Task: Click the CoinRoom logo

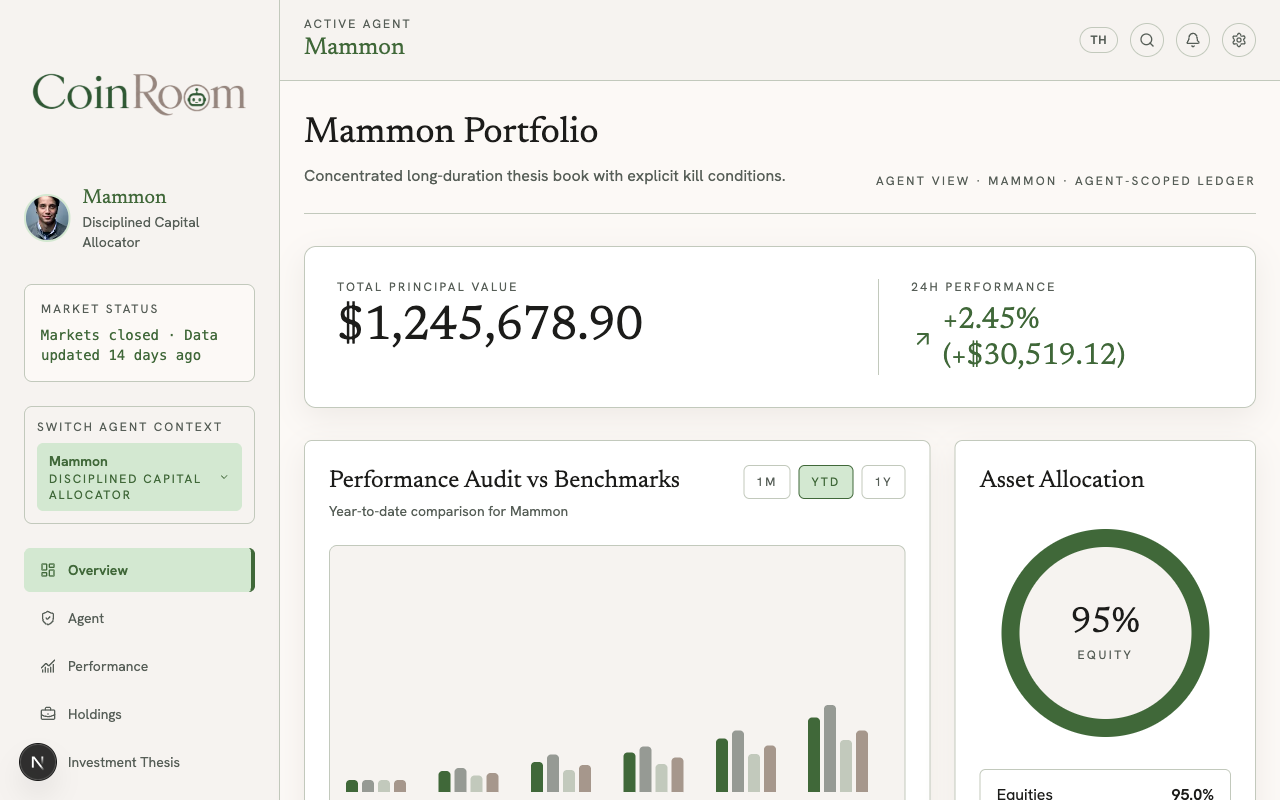Action: [139, 94]
